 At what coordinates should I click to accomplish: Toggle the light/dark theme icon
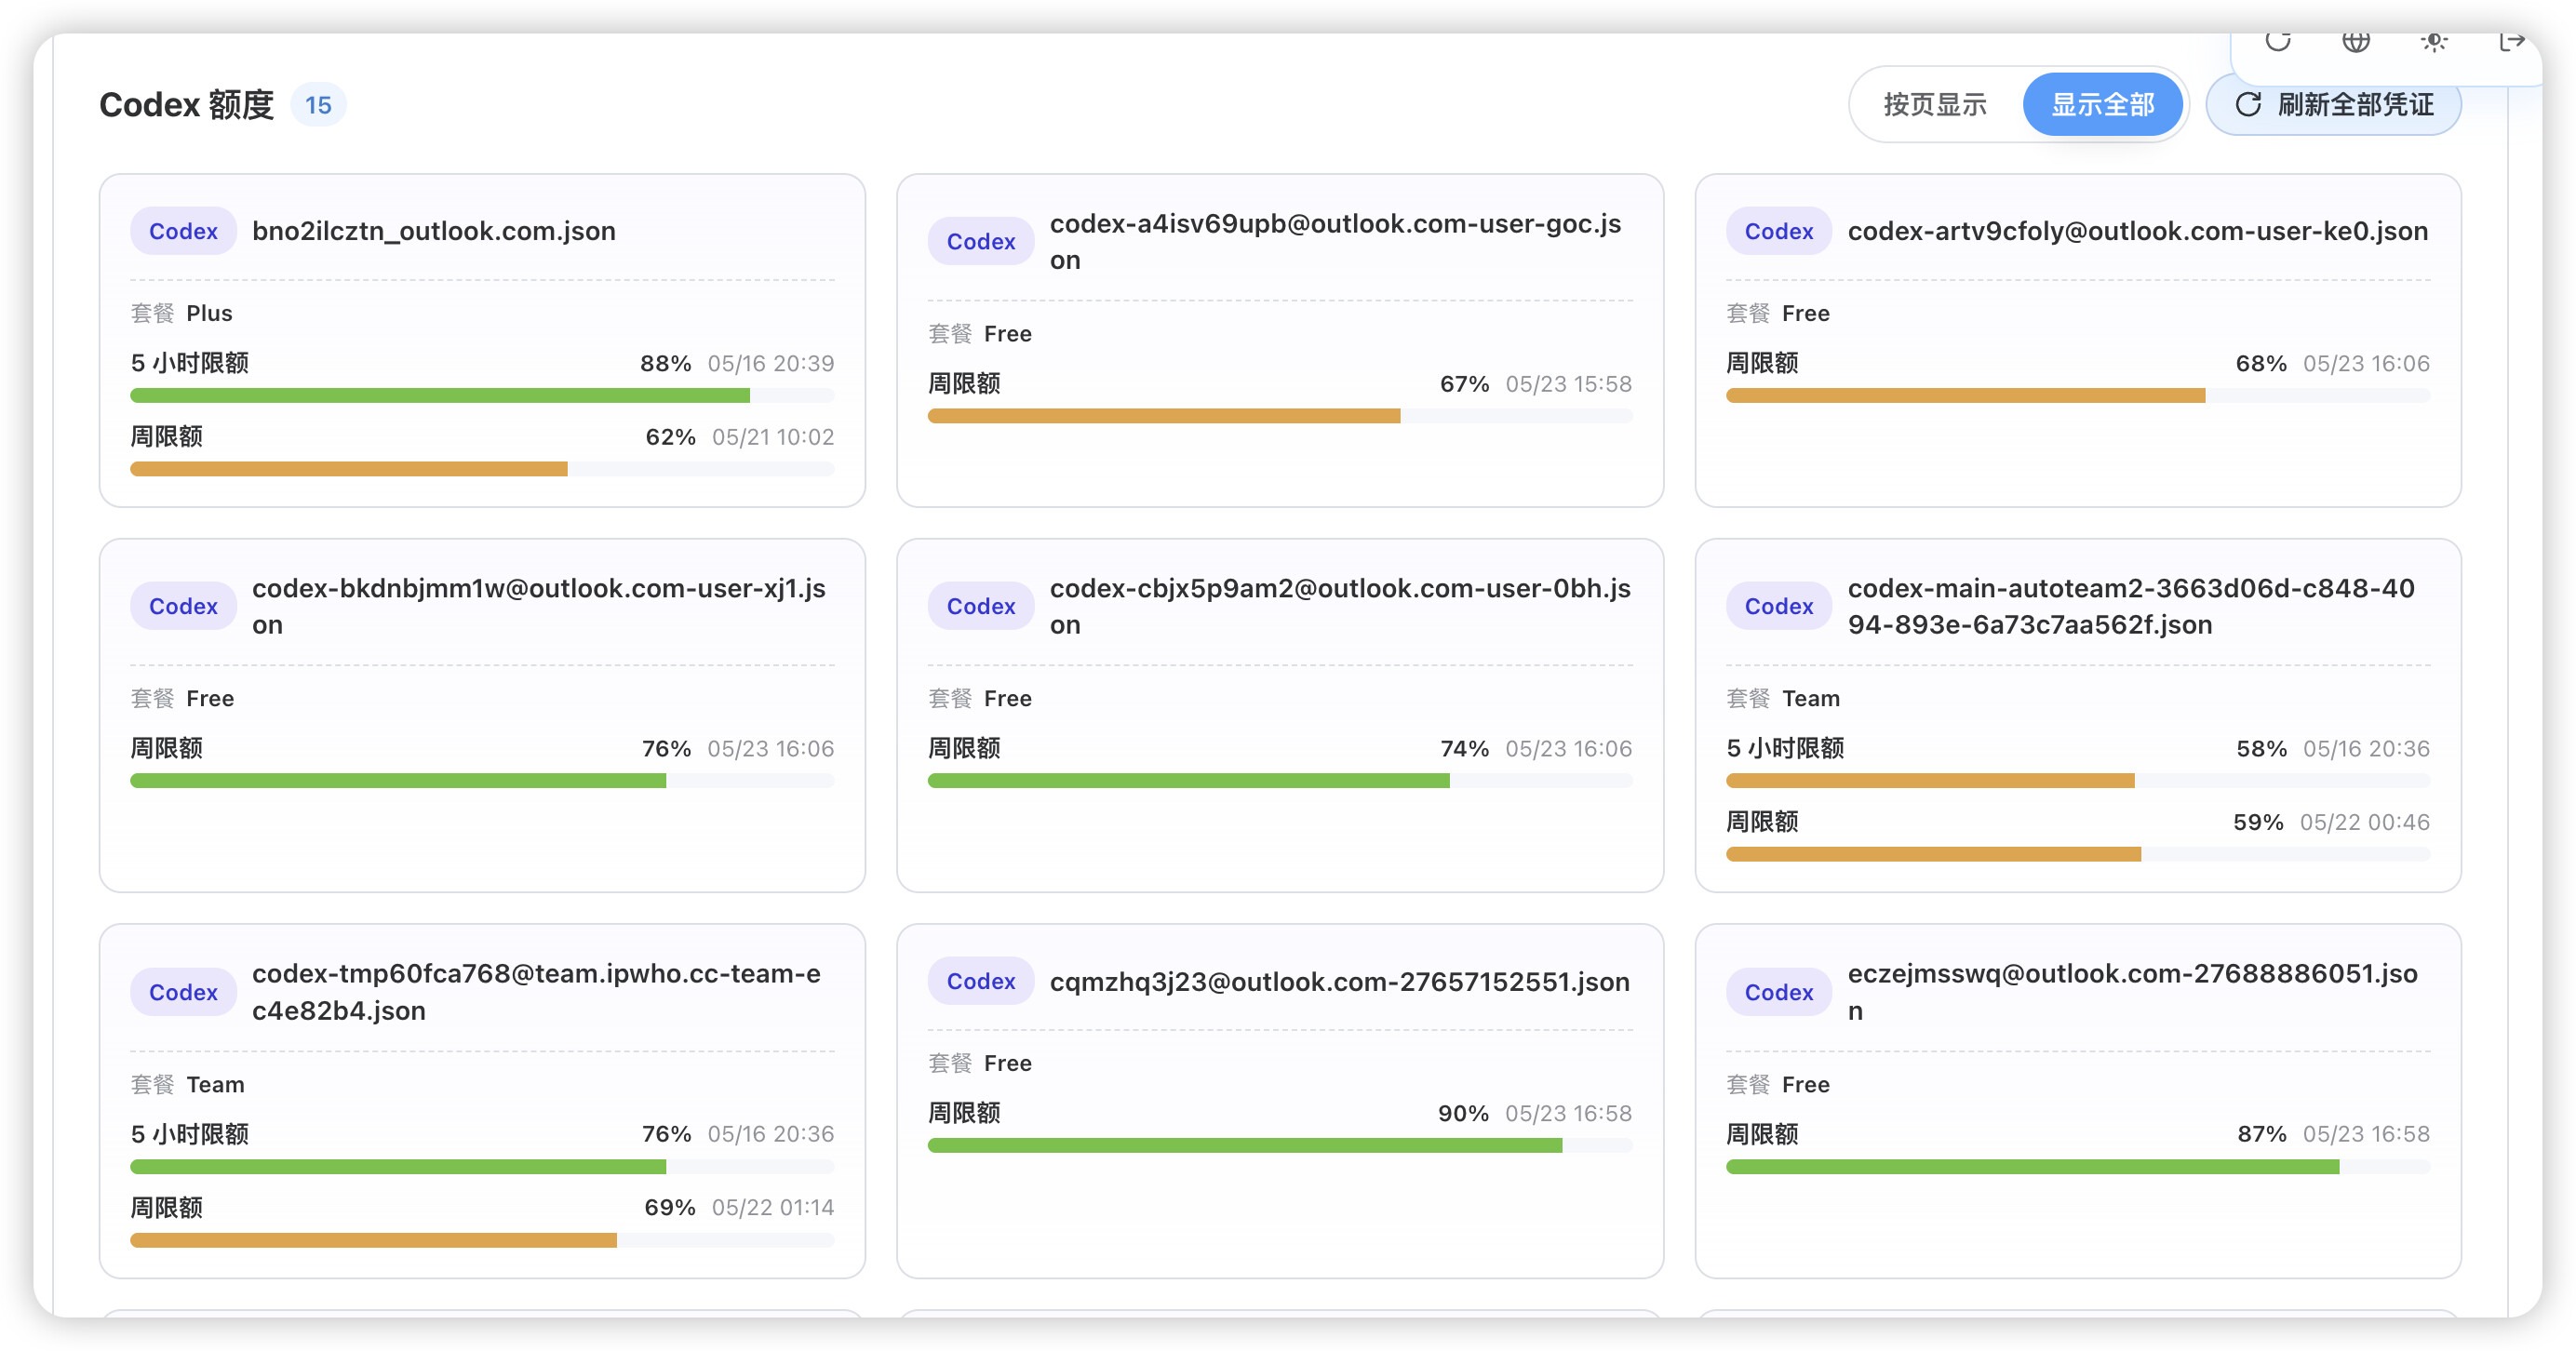click(x=2434, y=41)
